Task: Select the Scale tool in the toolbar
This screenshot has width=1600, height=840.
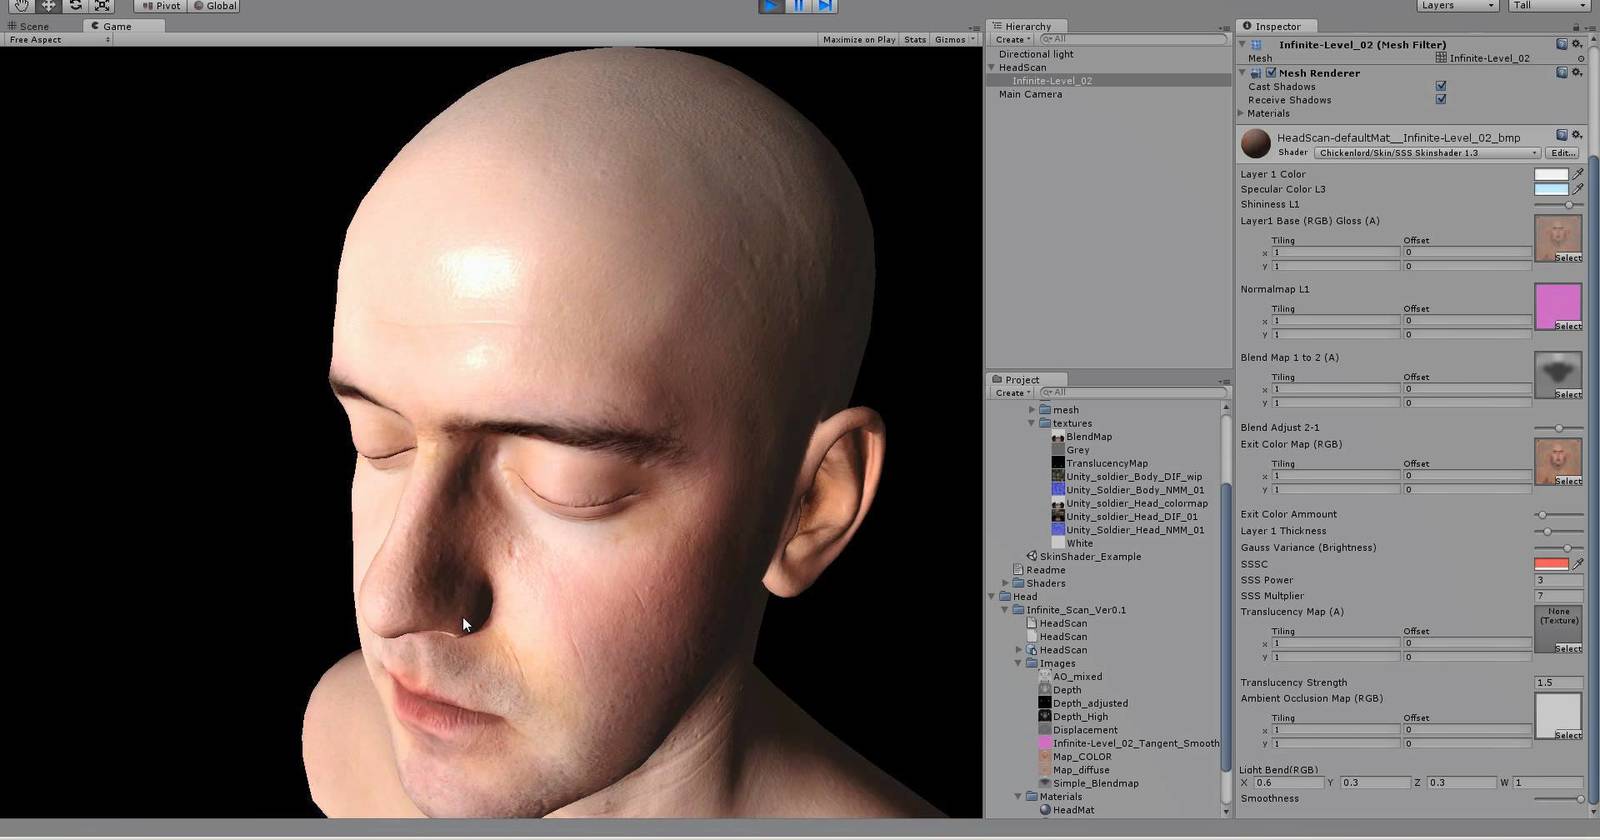Action: (102, 6)
